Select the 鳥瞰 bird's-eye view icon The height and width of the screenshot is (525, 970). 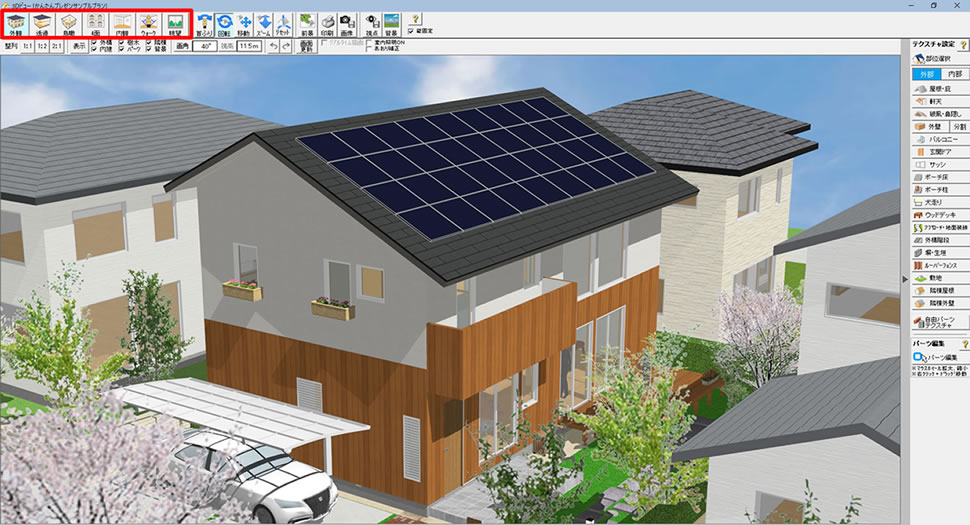(x=69, y=25)
